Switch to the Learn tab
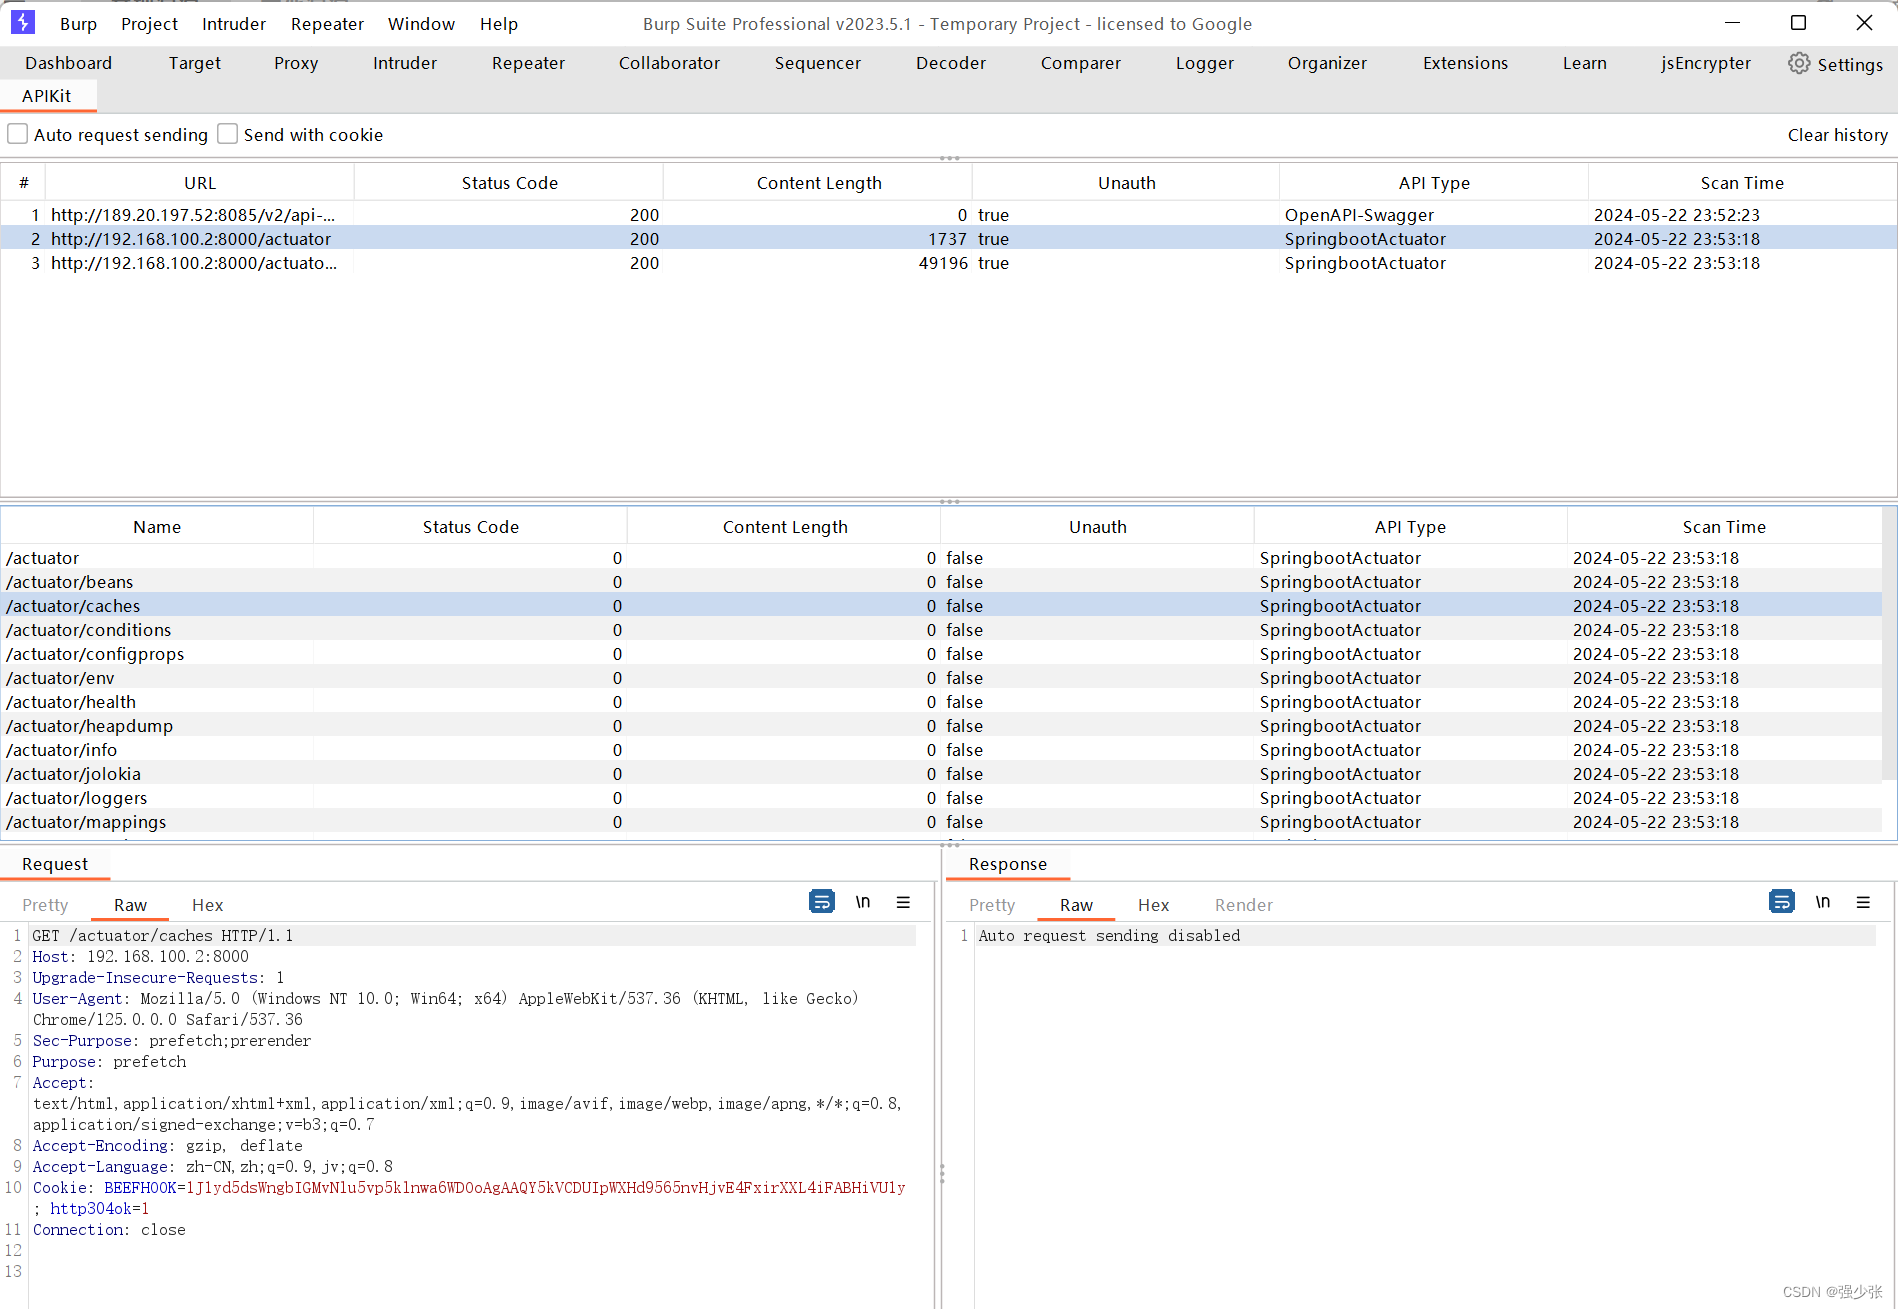This screenshot has width=1898, height=1309. coord(1584,63)
